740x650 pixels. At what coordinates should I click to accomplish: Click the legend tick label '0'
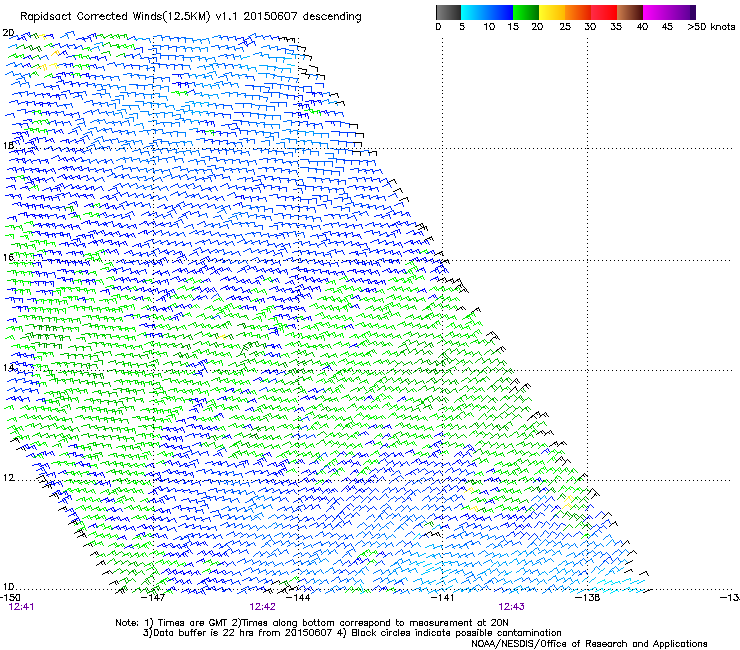[x=438, y=27]
